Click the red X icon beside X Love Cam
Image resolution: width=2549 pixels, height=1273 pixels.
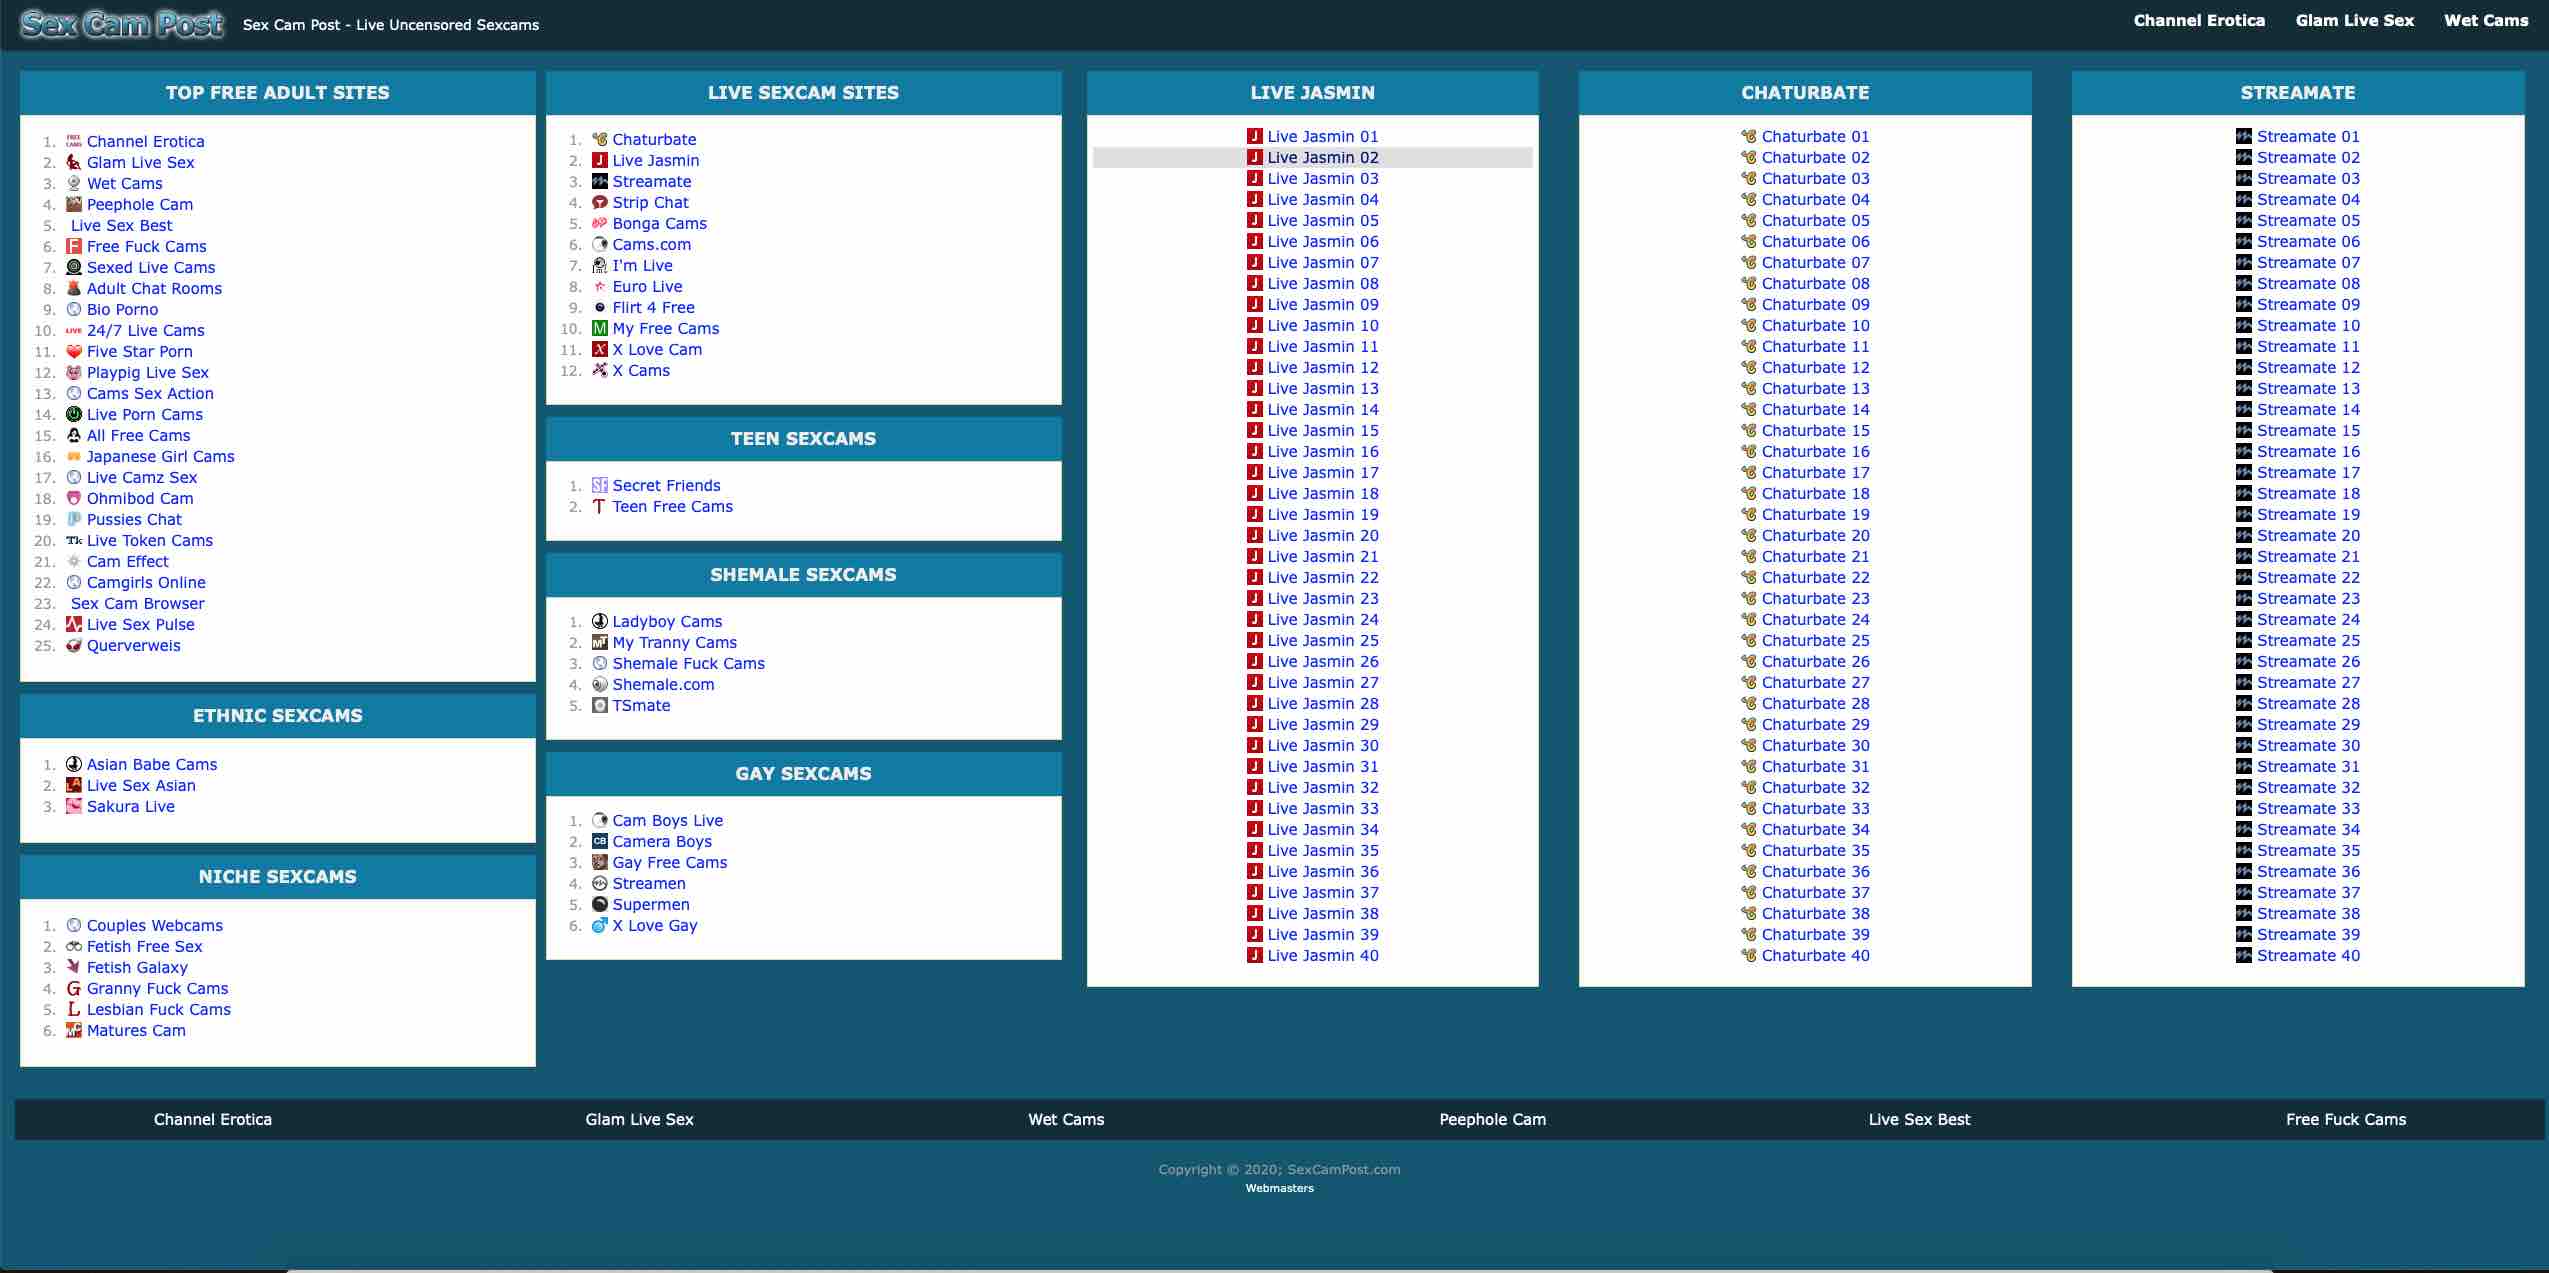600,350
